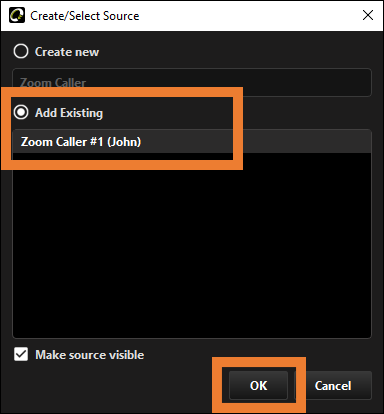Click the application icon in title bar
384x414 pixels.
[17, 15]
